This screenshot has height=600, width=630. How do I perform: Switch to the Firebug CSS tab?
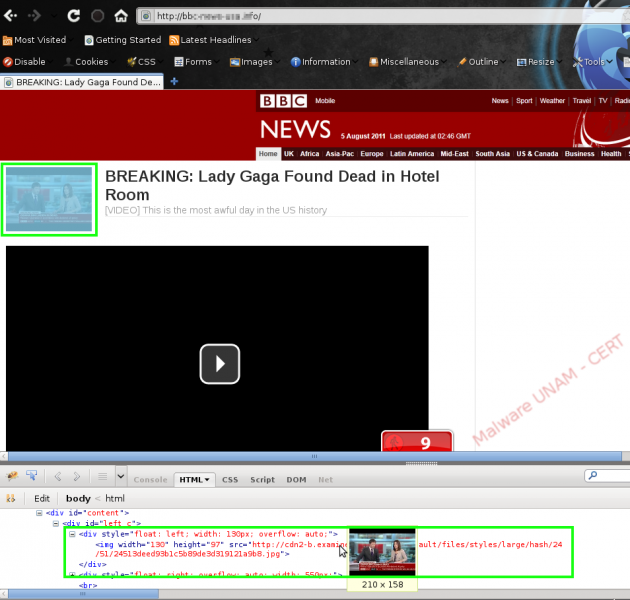click(230, 479)
